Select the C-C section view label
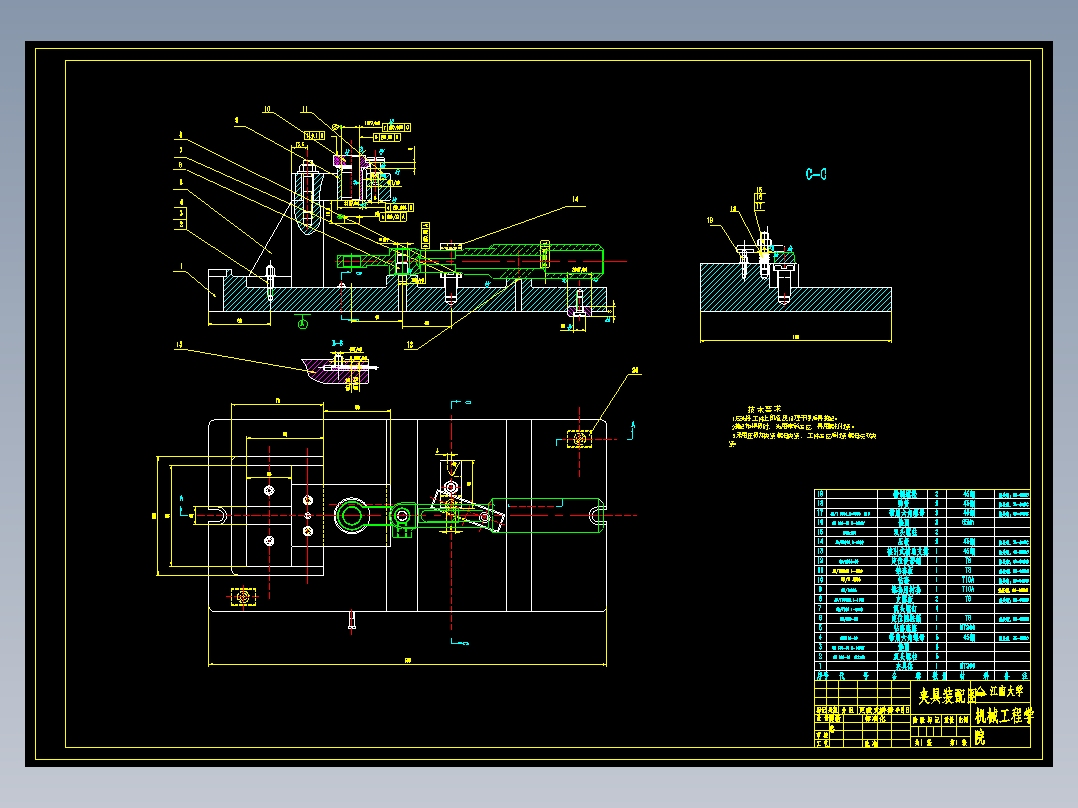This screenshot has height=808, width=1078. tap(816, 175)
